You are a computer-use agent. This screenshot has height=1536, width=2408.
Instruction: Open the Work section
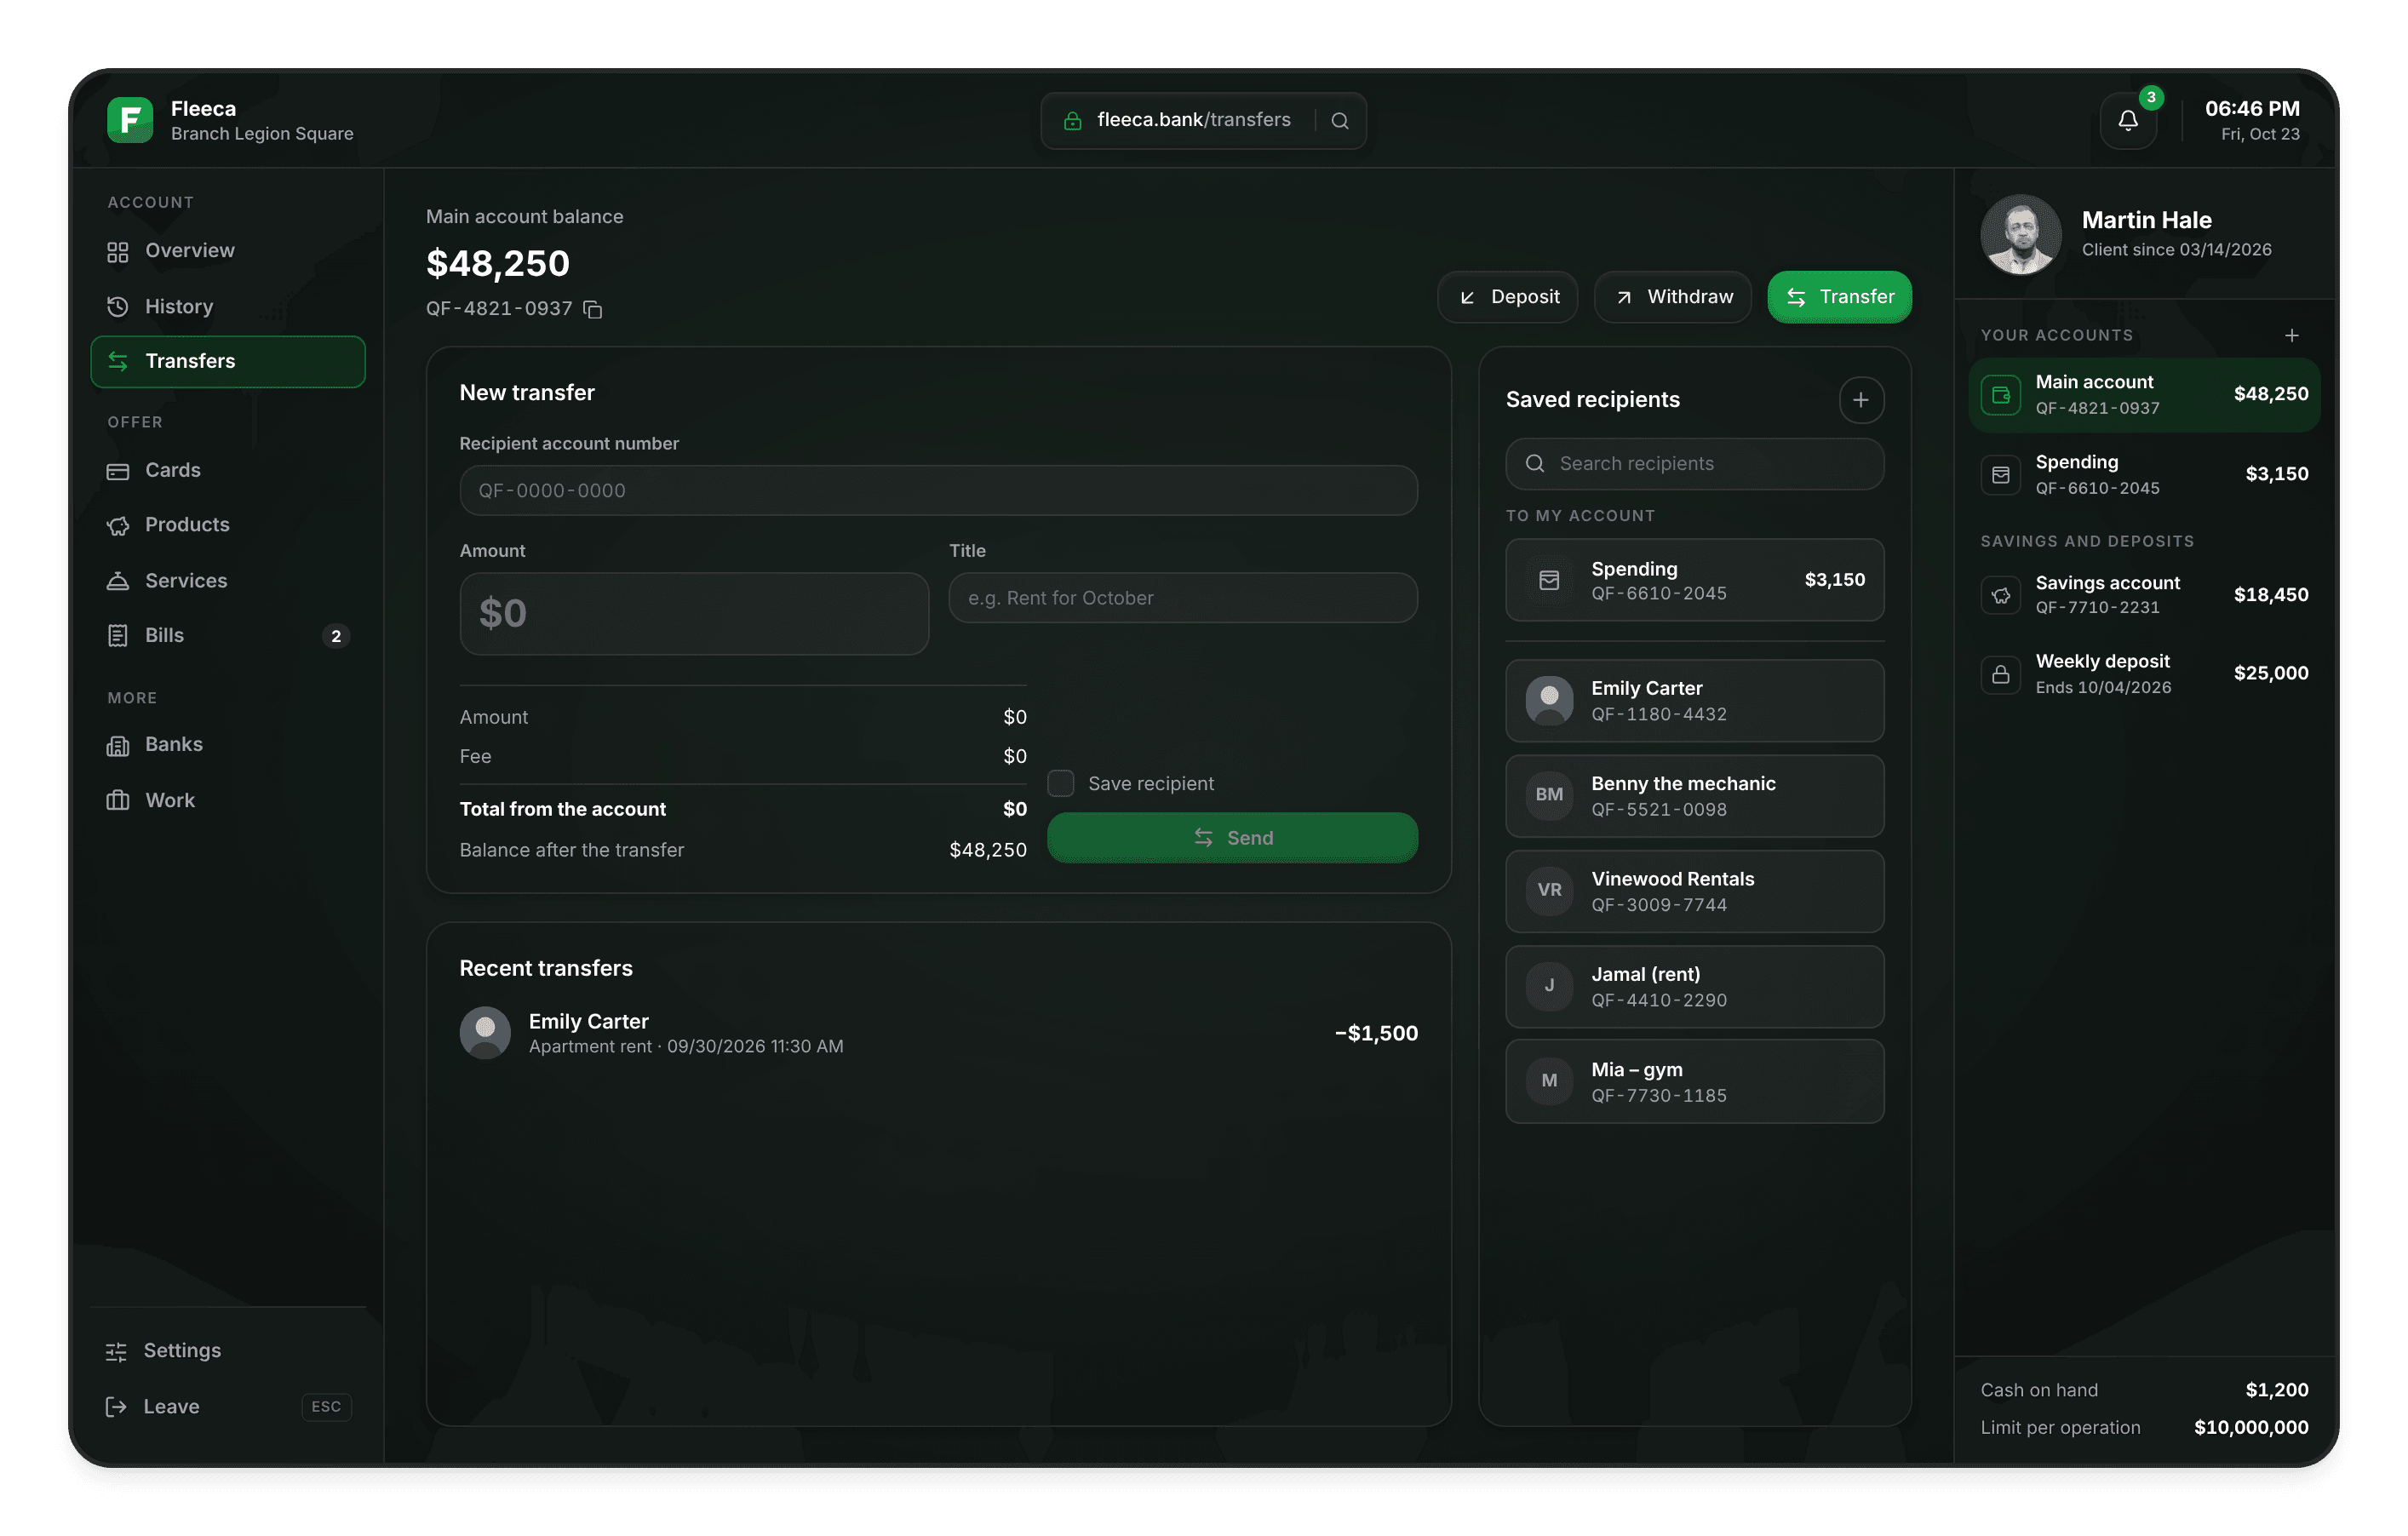228,800
